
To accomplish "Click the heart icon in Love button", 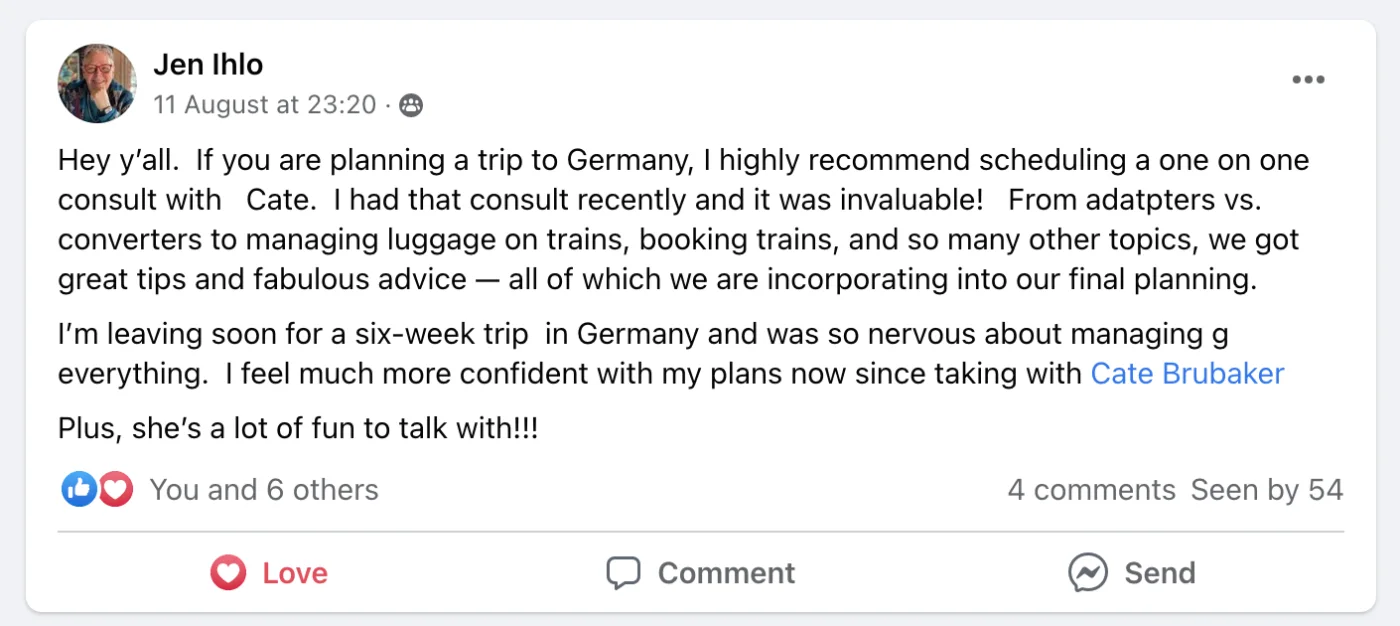I will (x=228, y=573).
